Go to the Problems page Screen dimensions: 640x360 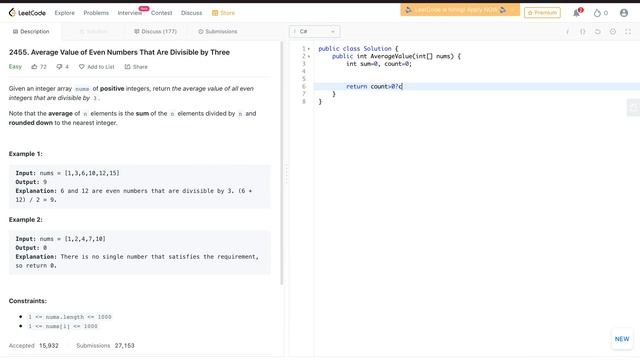click(96, 13)
